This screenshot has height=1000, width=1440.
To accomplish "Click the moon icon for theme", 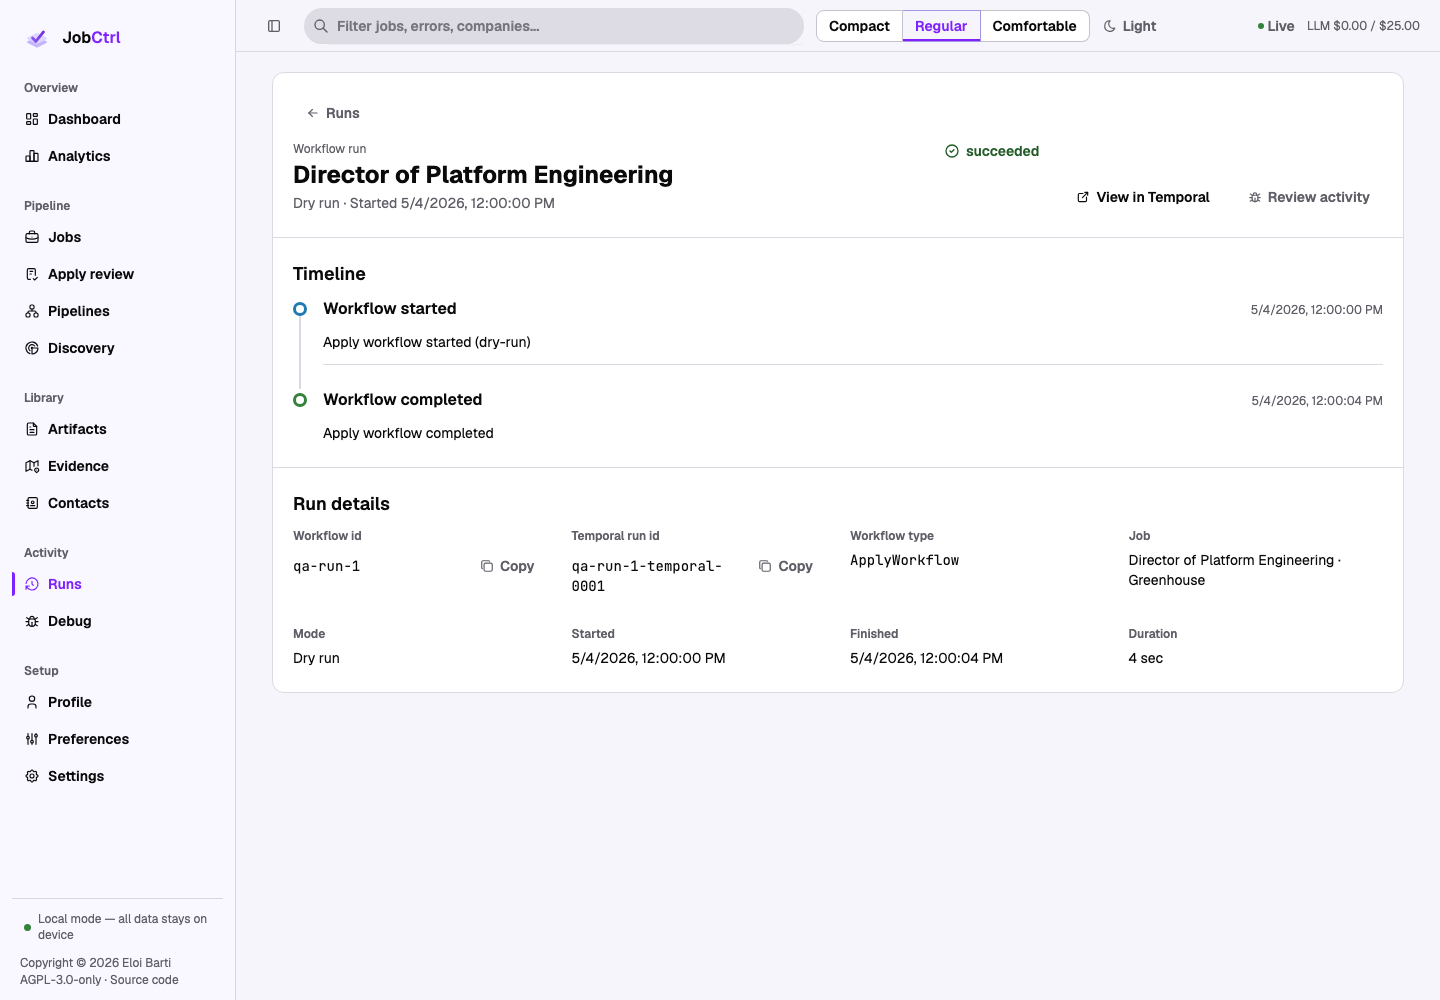I will 1110,26.
